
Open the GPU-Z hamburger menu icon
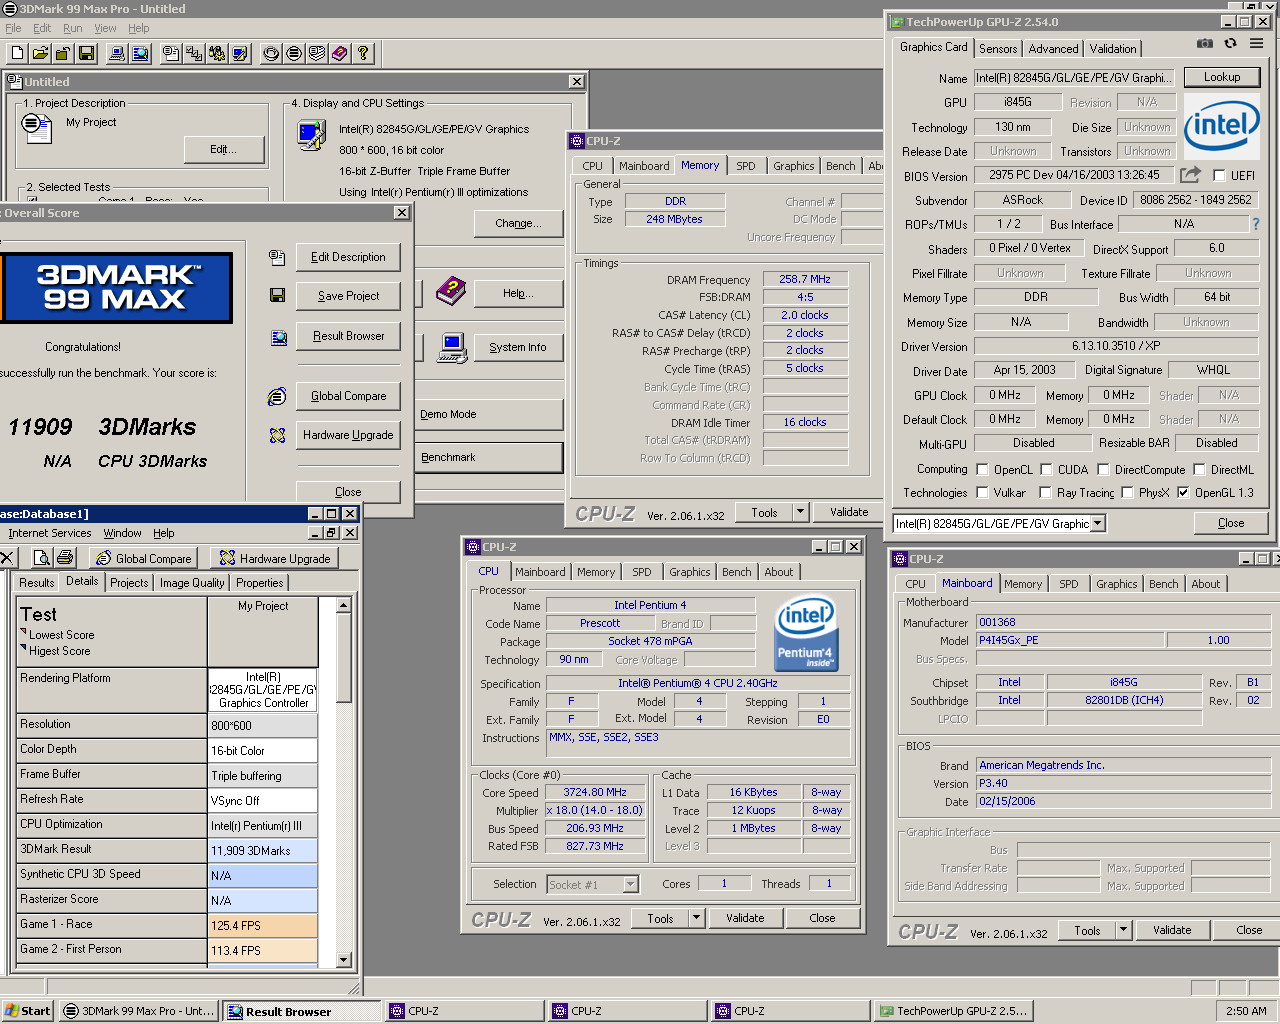[x=1257, y=44]
